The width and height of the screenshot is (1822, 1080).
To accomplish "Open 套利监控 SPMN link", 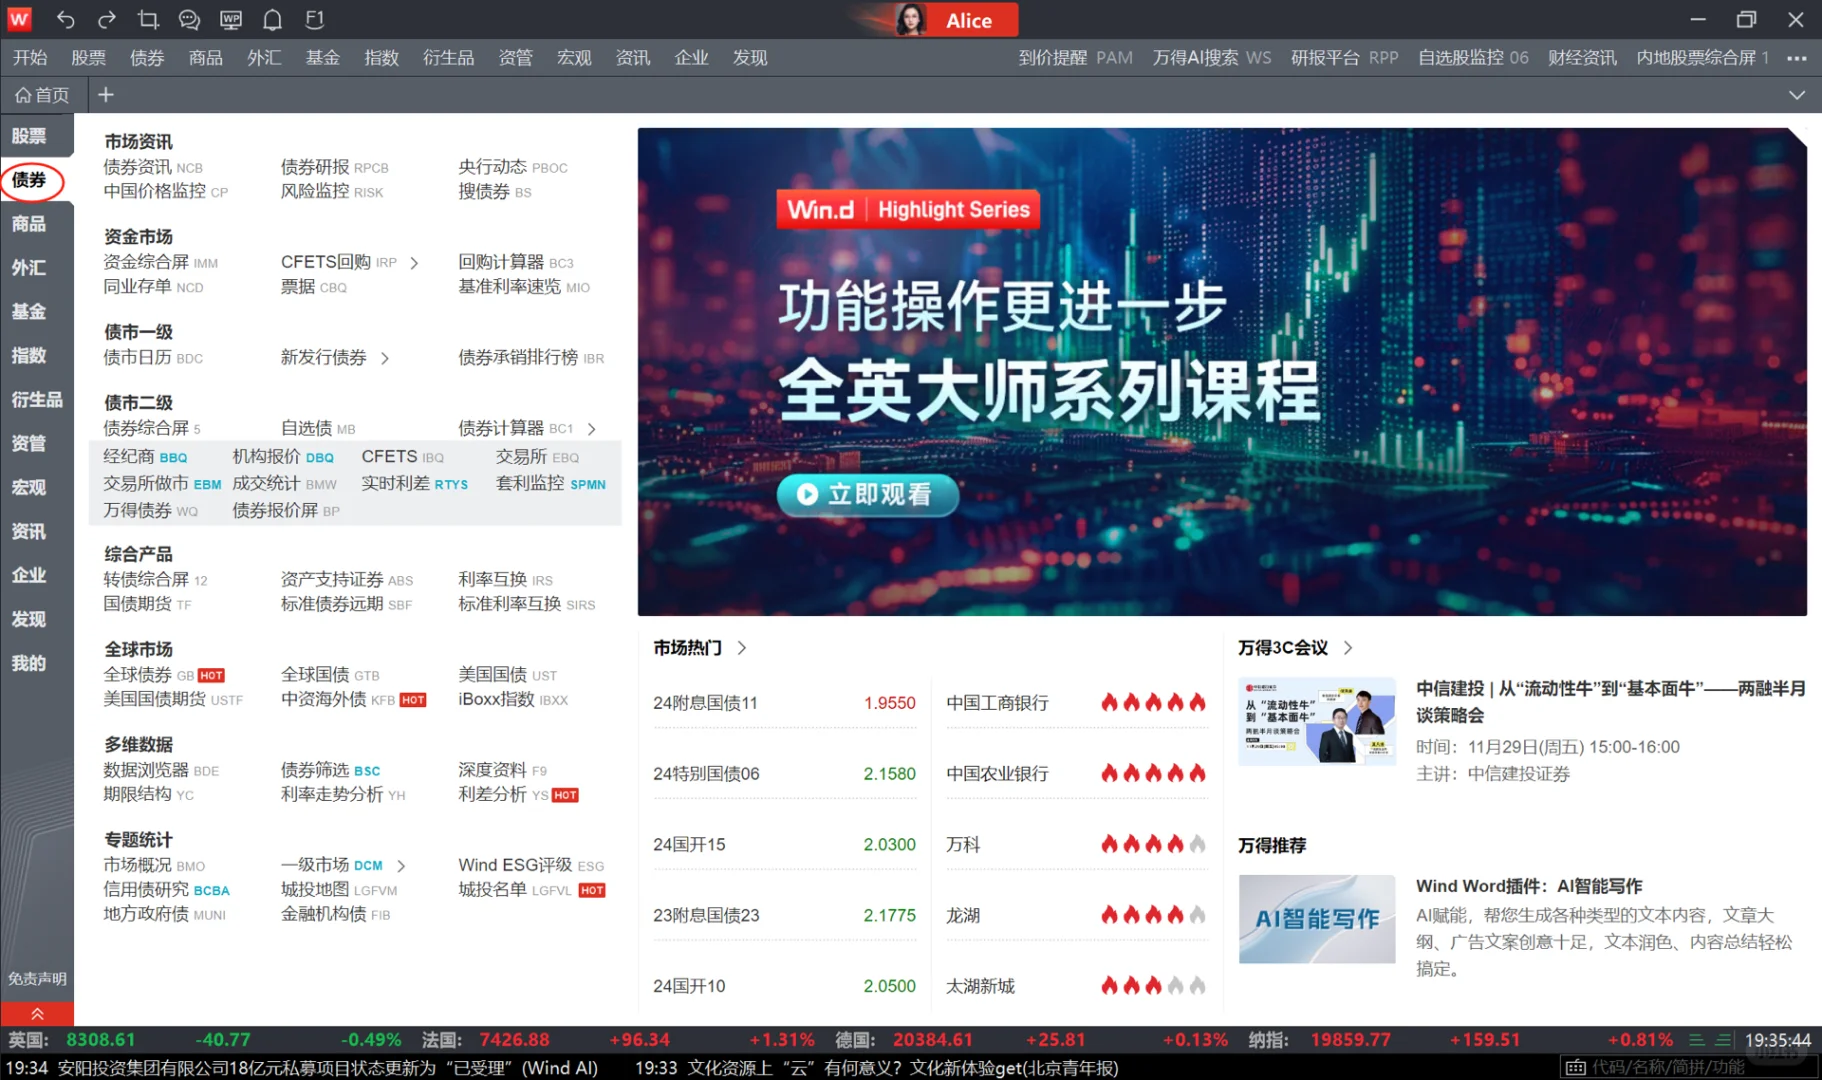I will point(550,484).
